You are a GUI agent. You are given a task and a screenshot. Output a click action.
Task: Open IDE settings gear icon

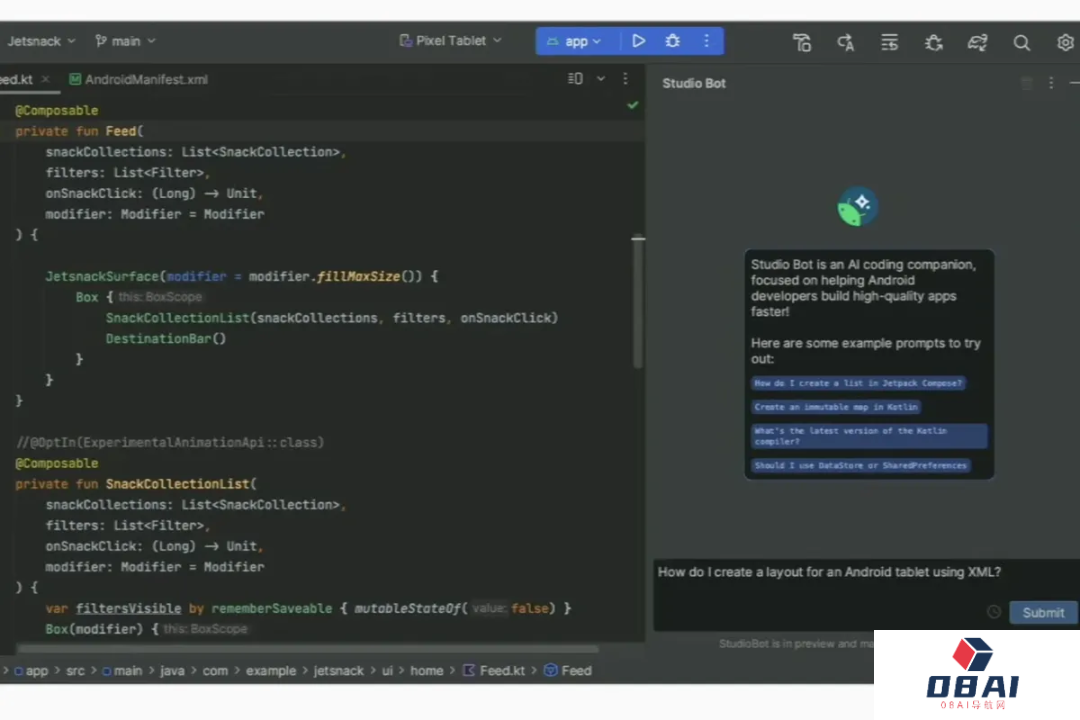(x=1066, y=43)
